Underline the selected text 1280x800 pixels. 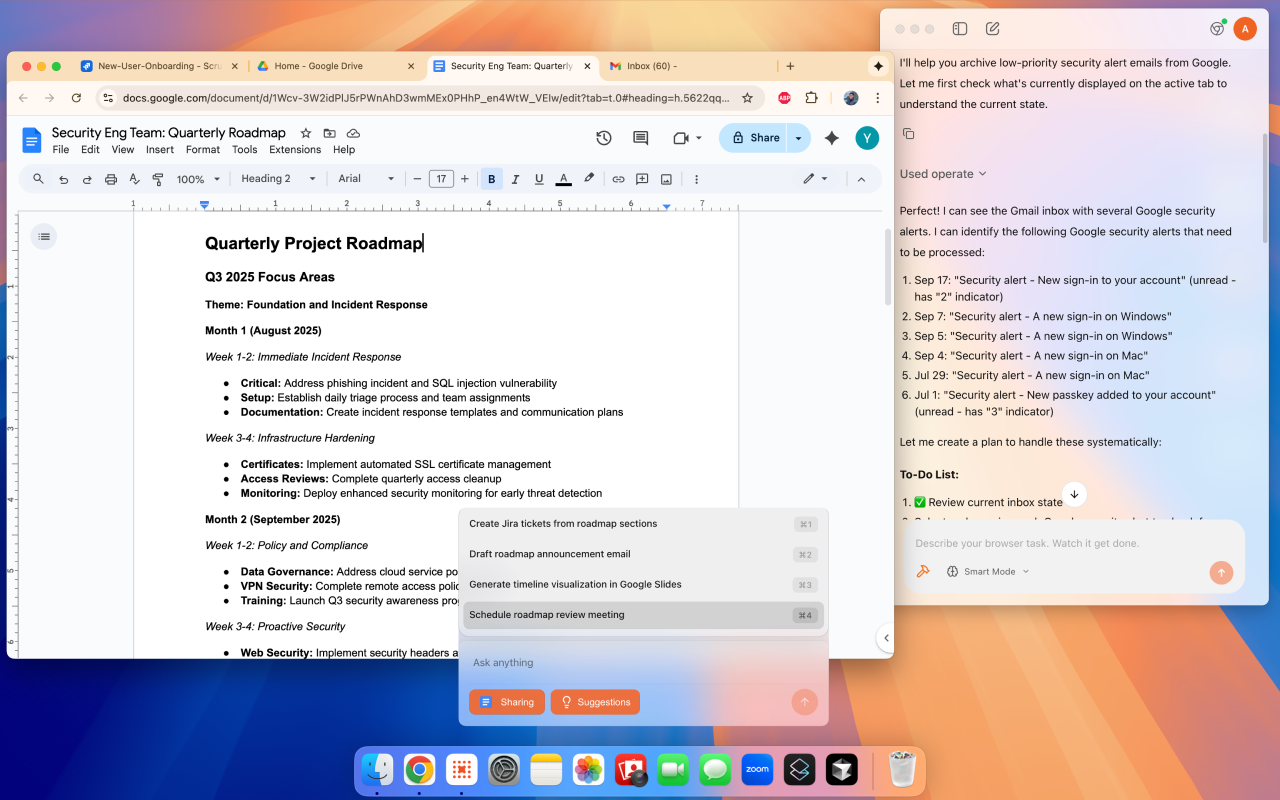coord(539,179)
